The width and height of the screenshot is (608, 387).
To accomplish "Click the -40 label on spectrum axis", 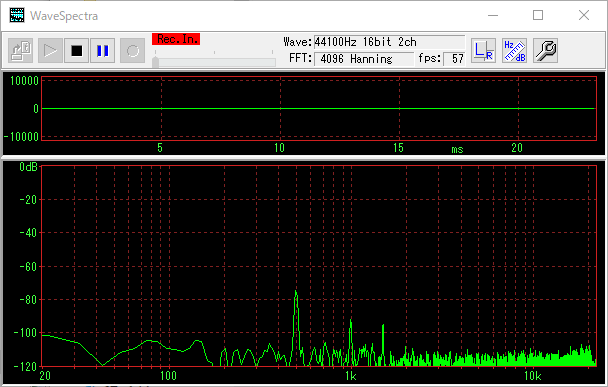I will [x=28, y=233].
